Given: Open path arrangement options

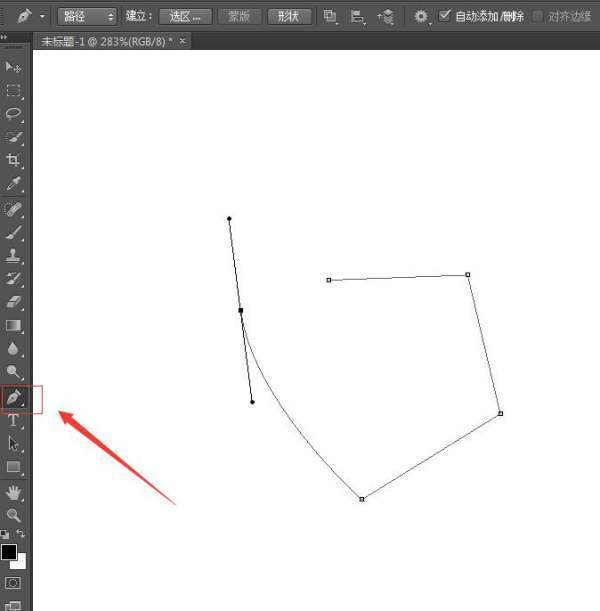Looking at the screenshot, I should pyautogui.click(x=386, y=16).
